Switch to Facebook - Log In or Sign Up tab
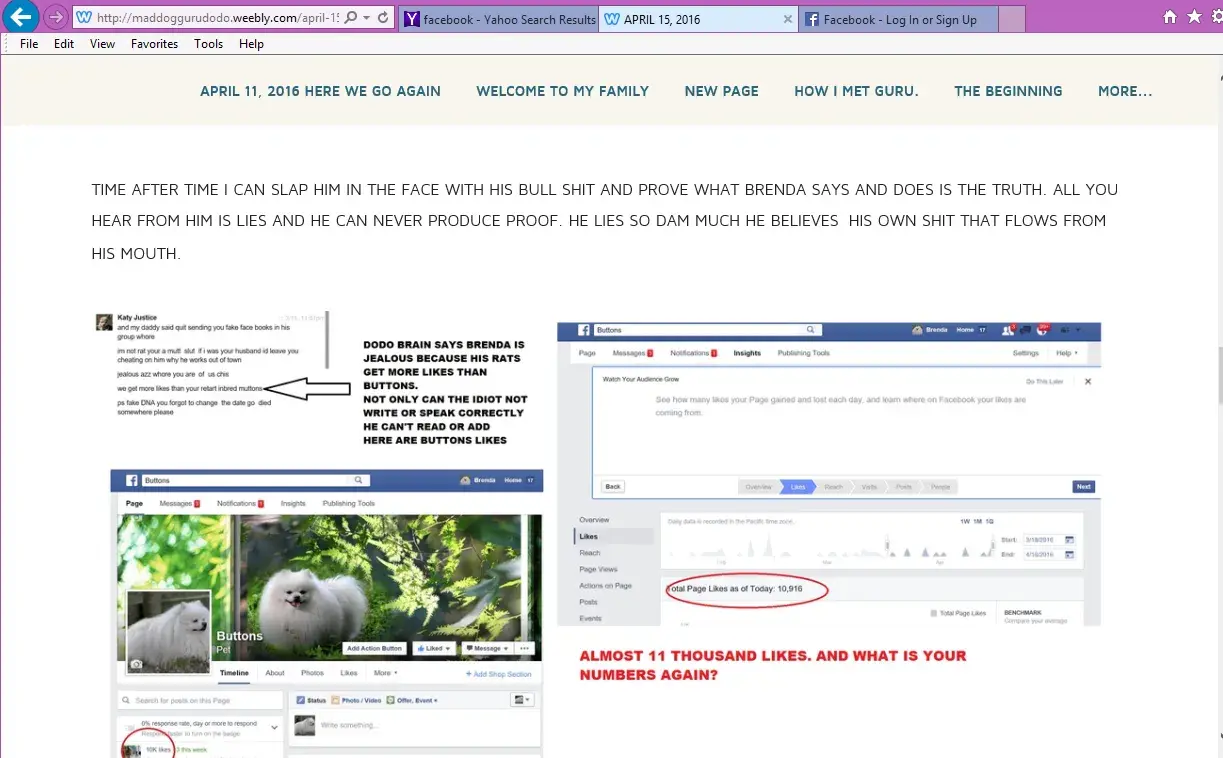The width and height of the screenshot is (1223, 758). coord(898,19)
